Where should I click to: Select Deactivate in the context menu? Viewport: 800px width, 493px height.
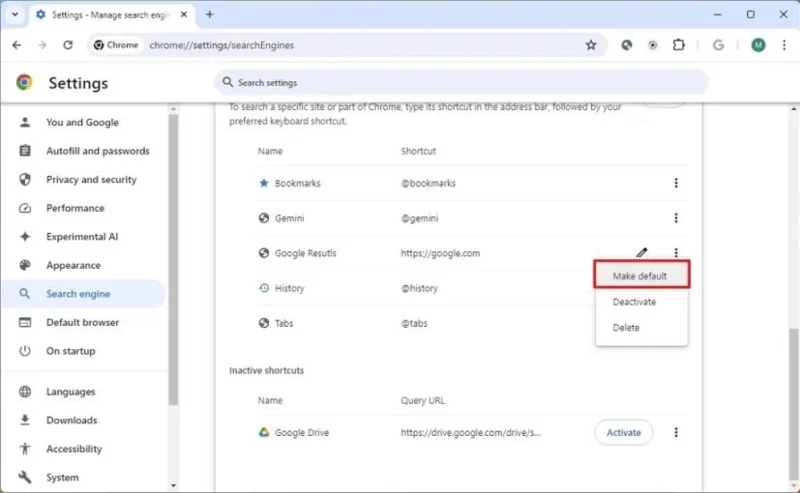click(x=641, y=302)
